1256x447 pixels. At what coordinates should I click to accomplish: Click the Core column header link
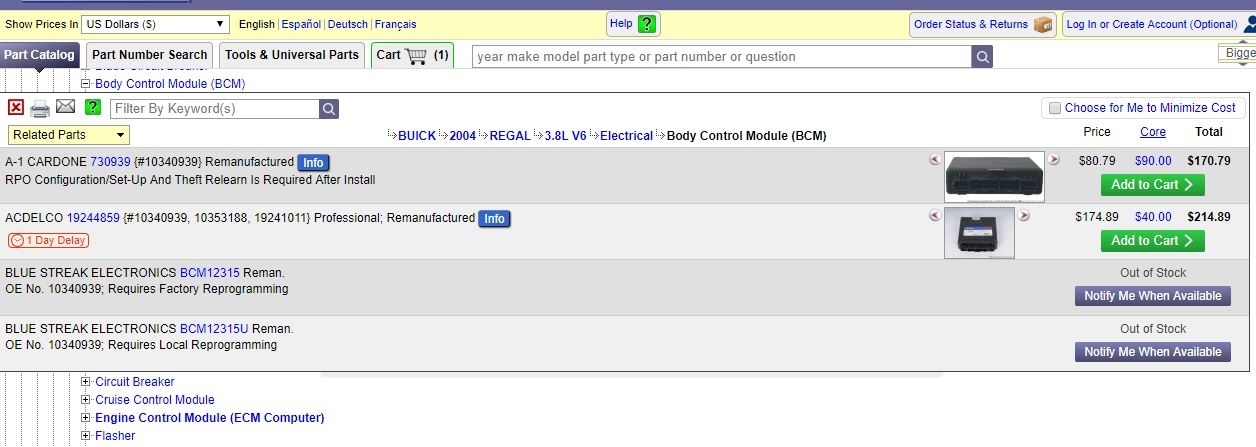(1153, 132)
